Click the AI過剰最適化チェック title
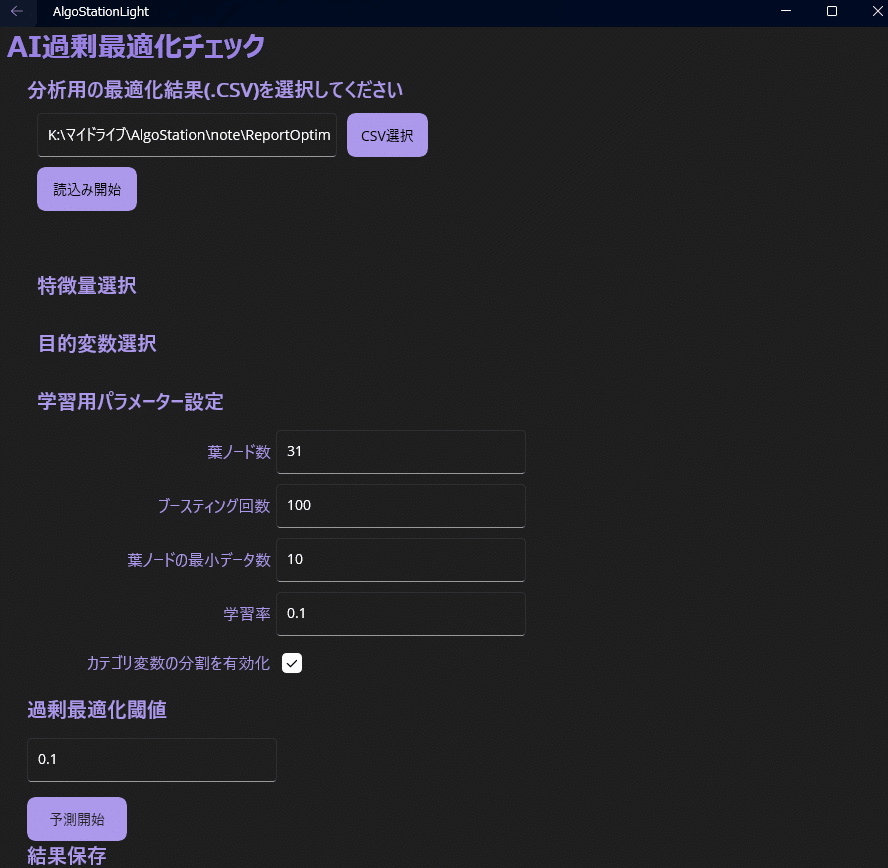This screenshot has height=868, width=888. 136,46
